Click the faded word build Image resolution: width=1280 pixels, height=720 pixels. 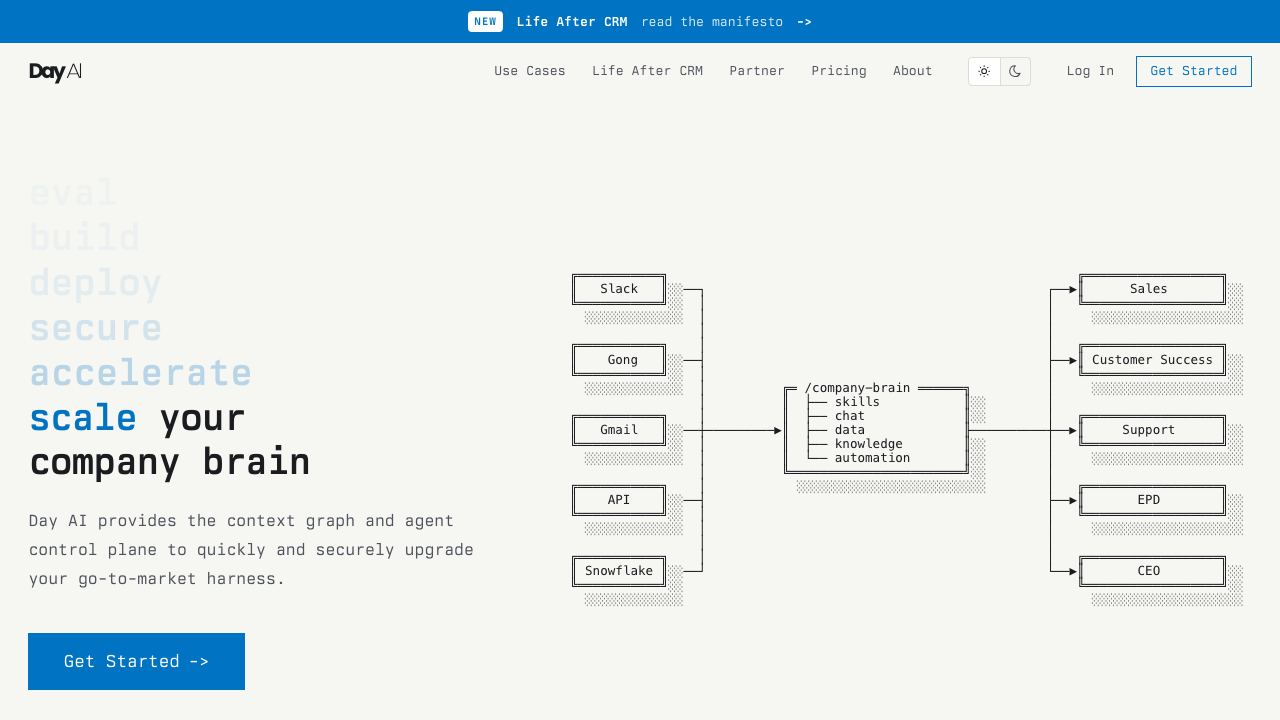pyautogui.click(x=84, y=238)
